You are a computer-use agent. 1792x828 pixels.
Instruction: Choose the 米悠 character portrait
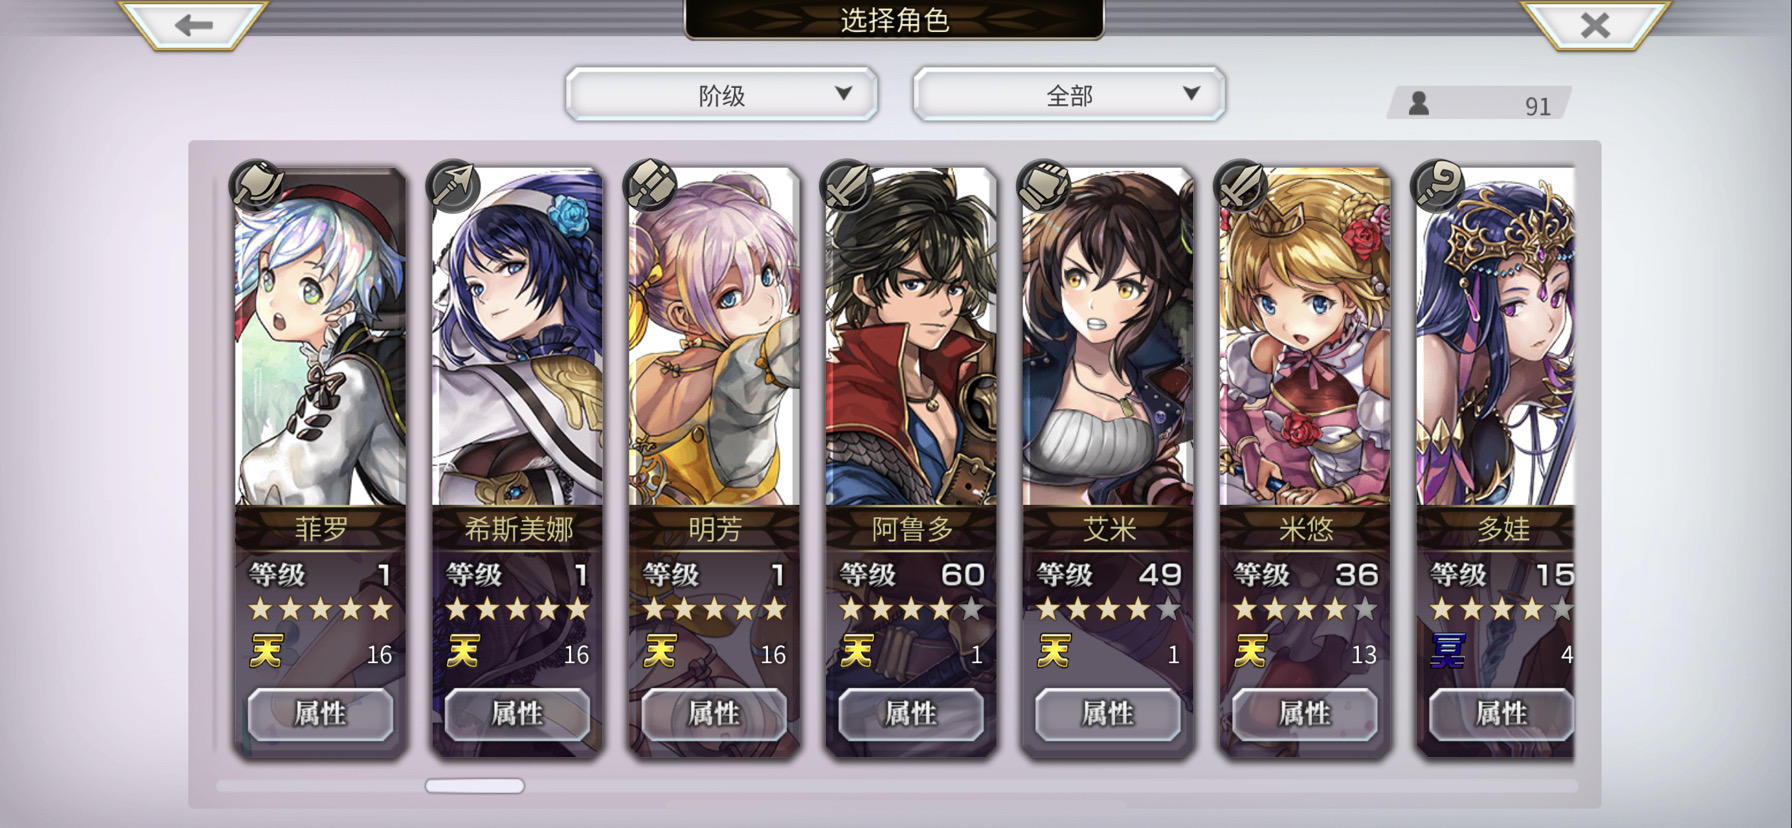pyautogui.click(x=1305, y=338)
